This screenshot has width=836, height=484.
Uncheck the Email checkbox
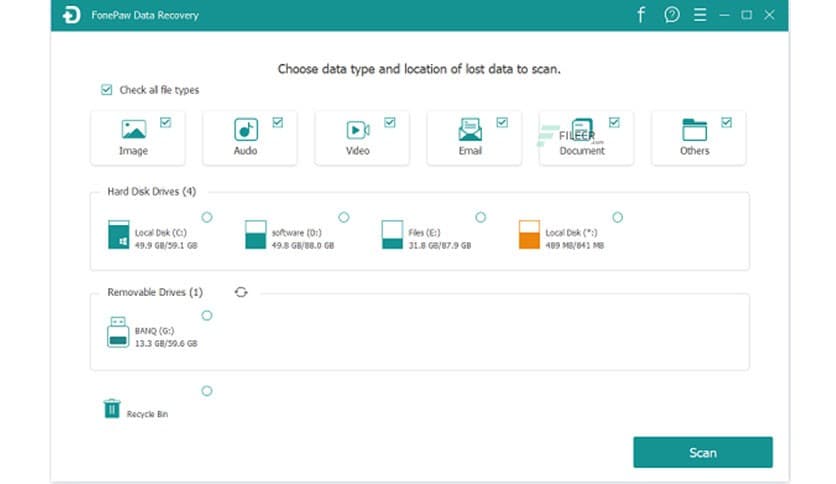[502, 123]
